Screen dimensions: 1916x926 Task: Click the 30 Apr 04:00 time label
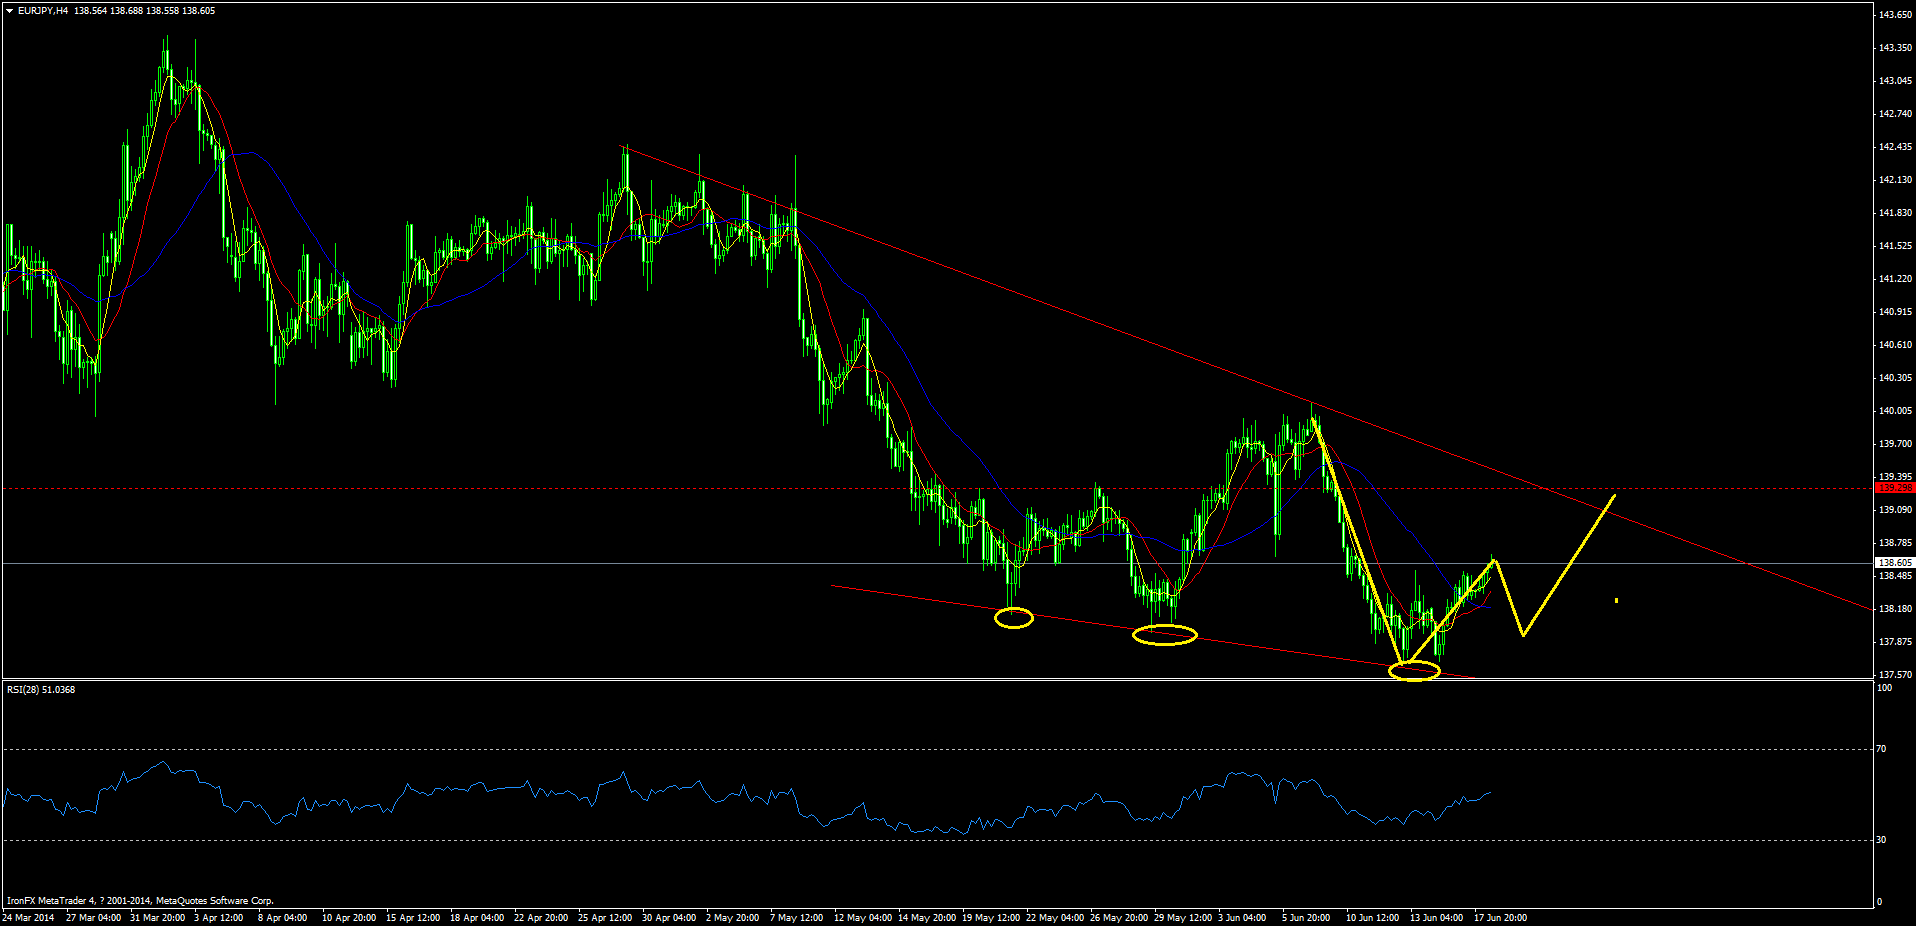669,918
